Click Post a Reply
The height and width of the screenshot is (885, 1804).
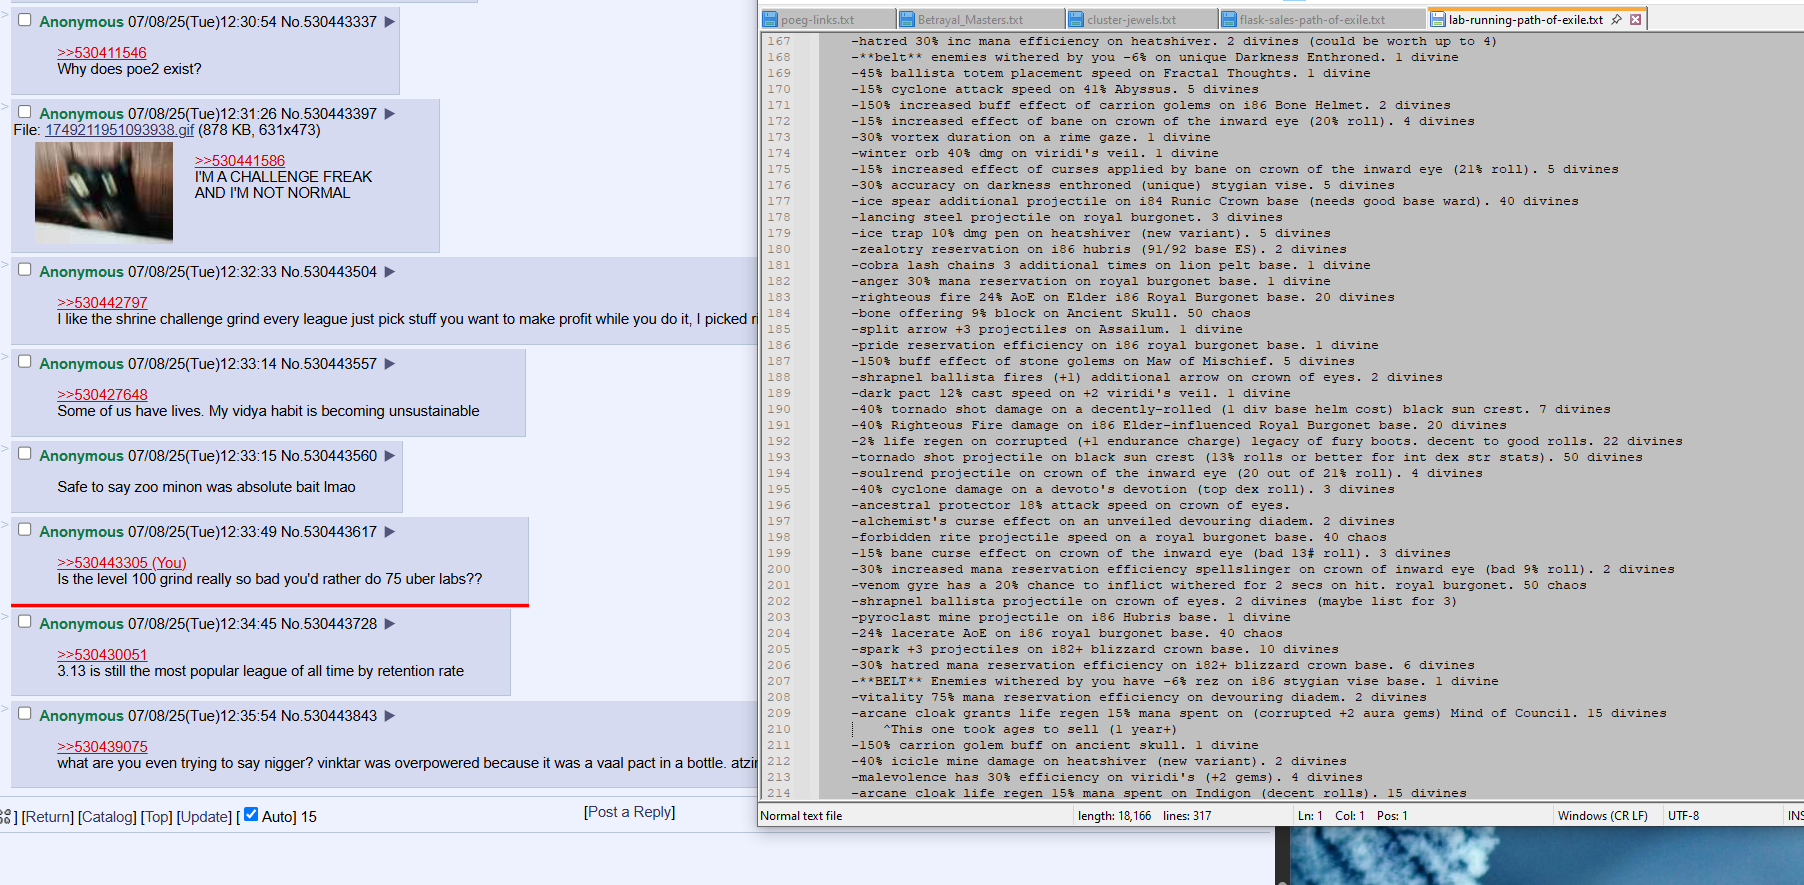pos(630,812)
